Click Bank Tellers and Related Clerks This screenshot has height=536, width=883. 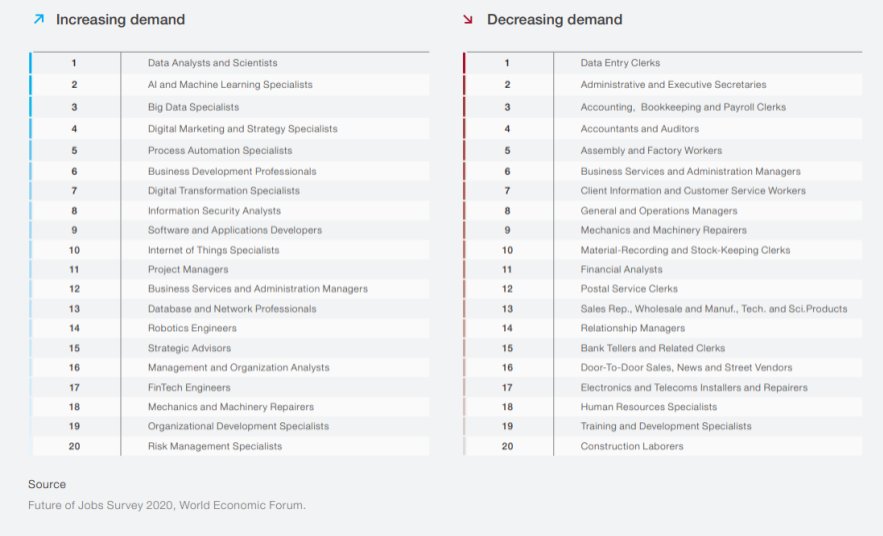(653, 348)
